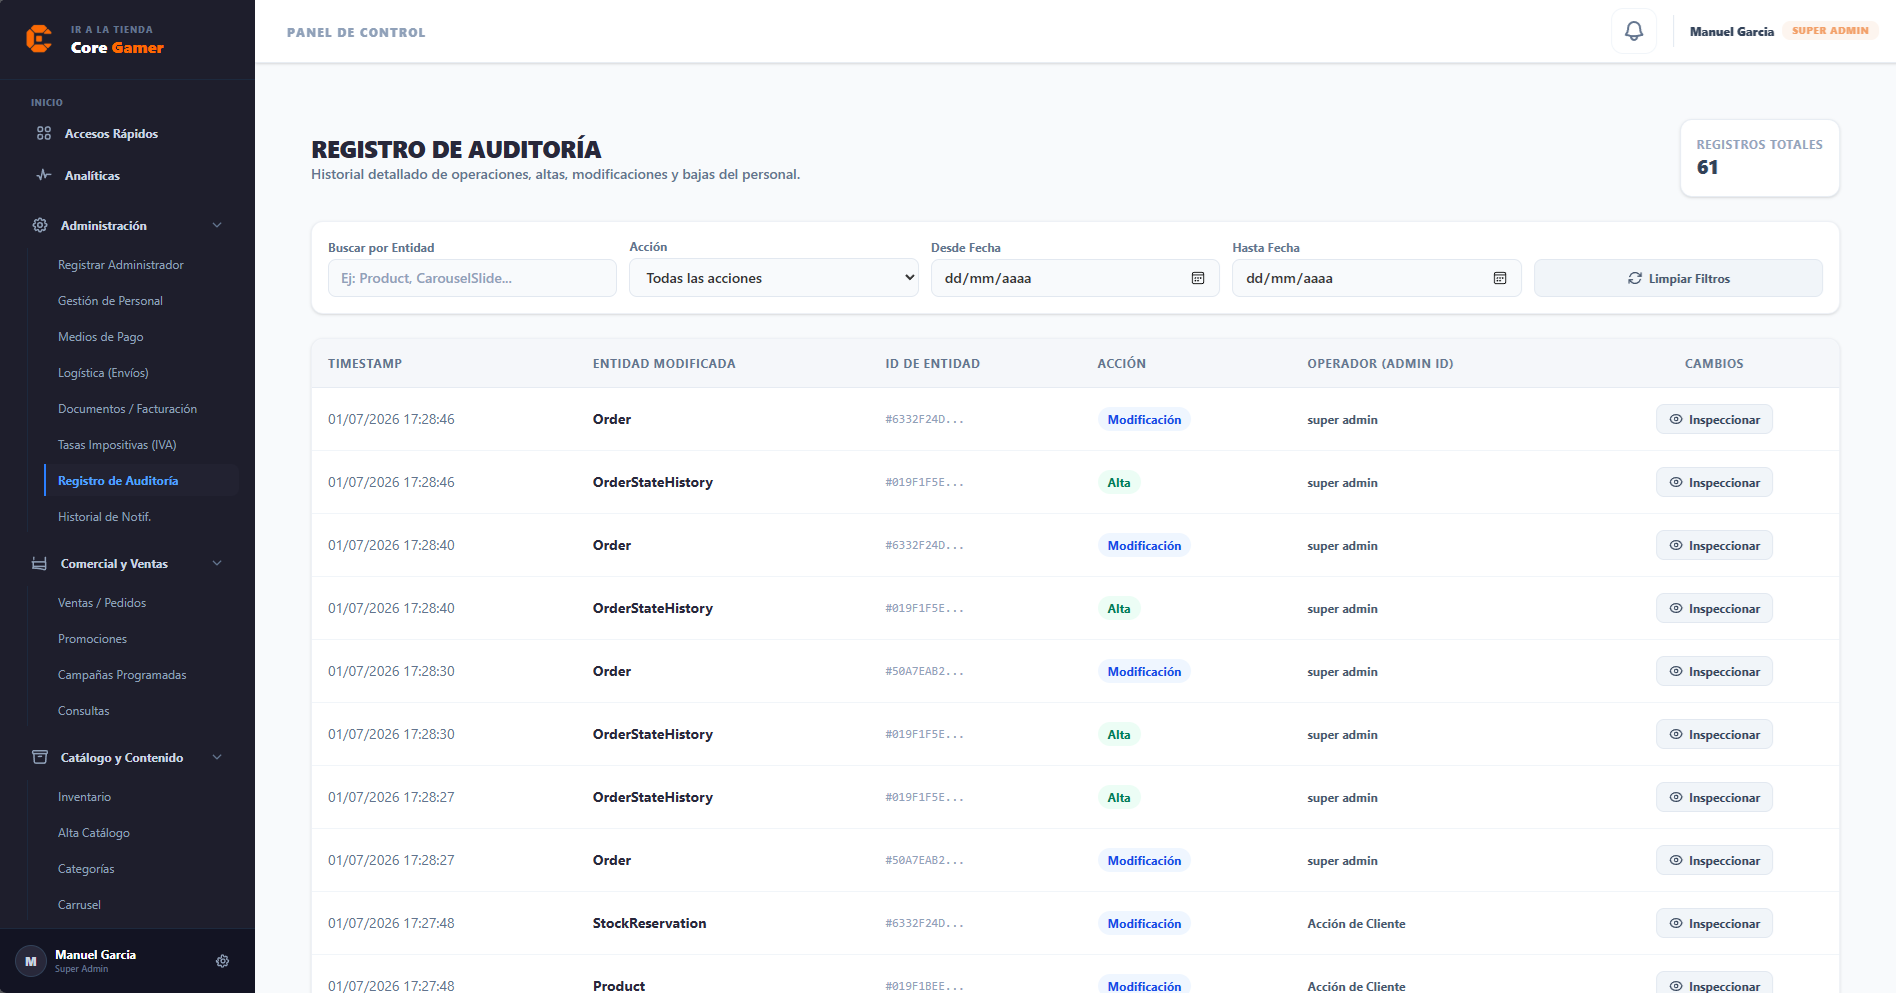Image resolution: width=1896 pixels, height=993 pixels.
Task: Go to Ventas / Pedidos
Action: point(102,603)
